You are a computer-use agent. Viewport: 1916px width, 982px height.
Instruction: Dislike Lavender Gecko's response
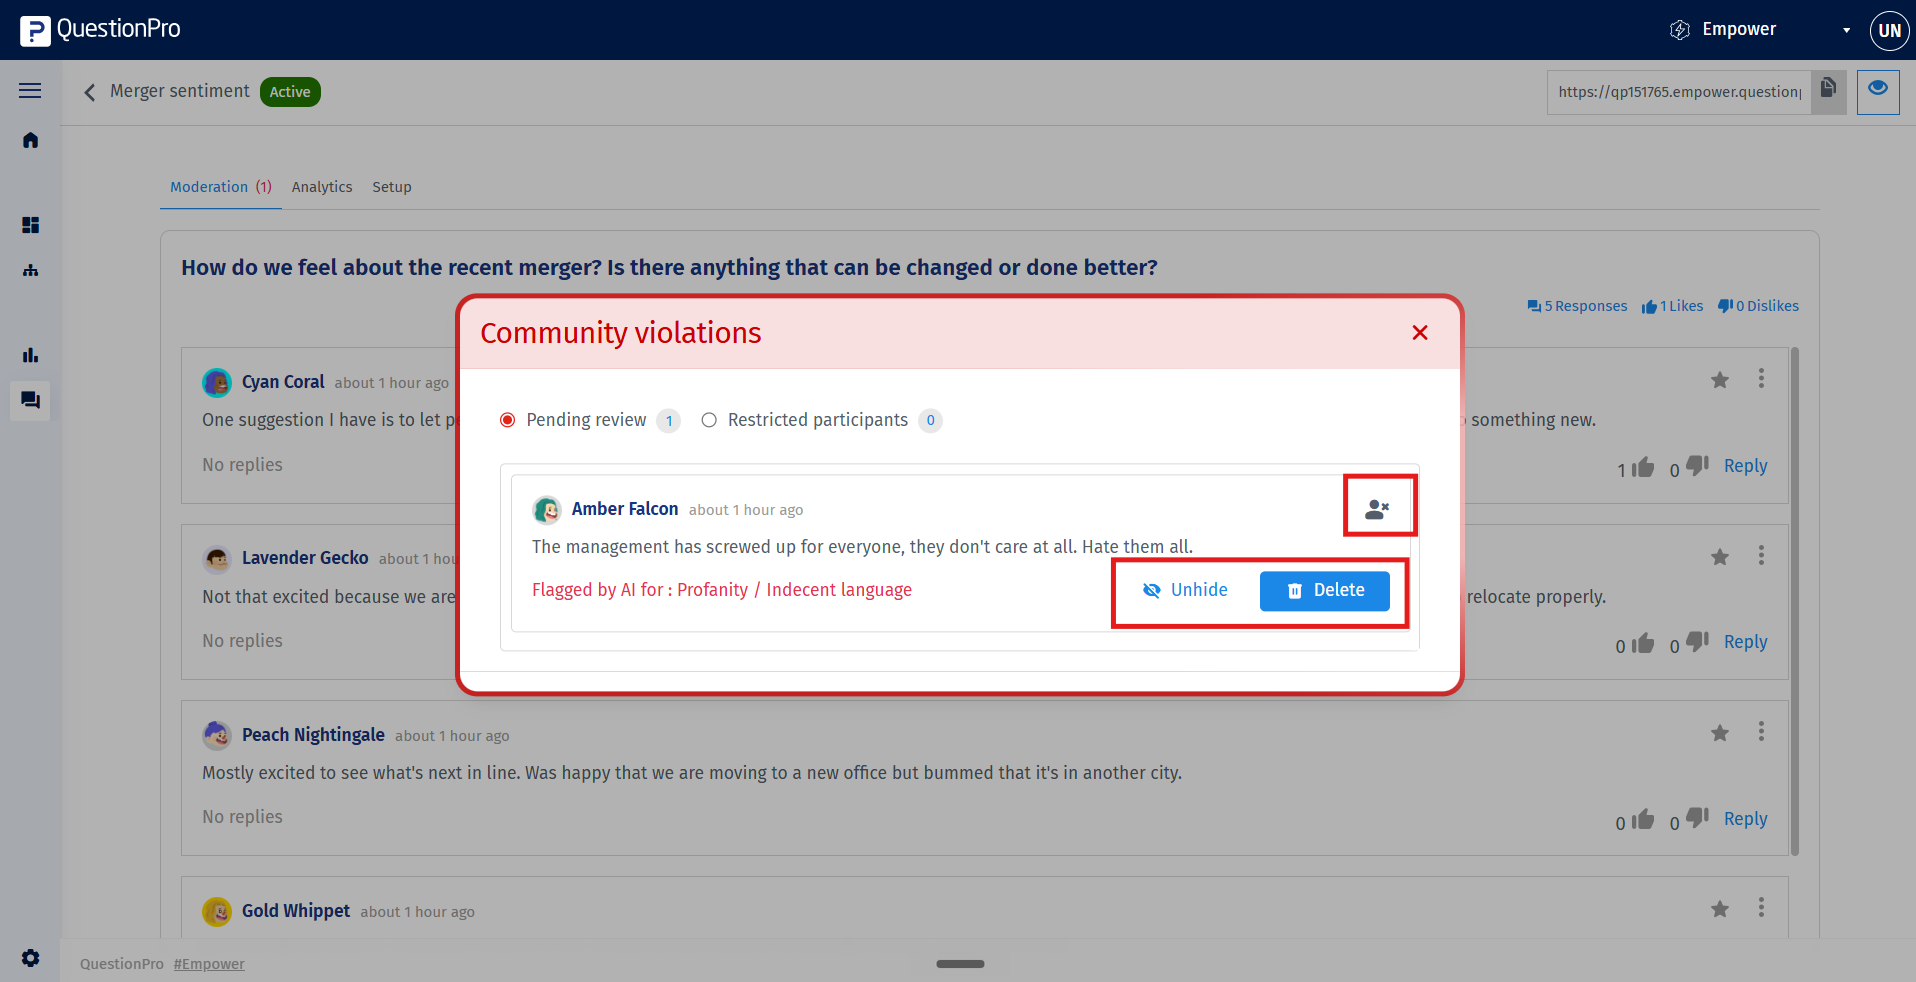tap(1697, 642)
